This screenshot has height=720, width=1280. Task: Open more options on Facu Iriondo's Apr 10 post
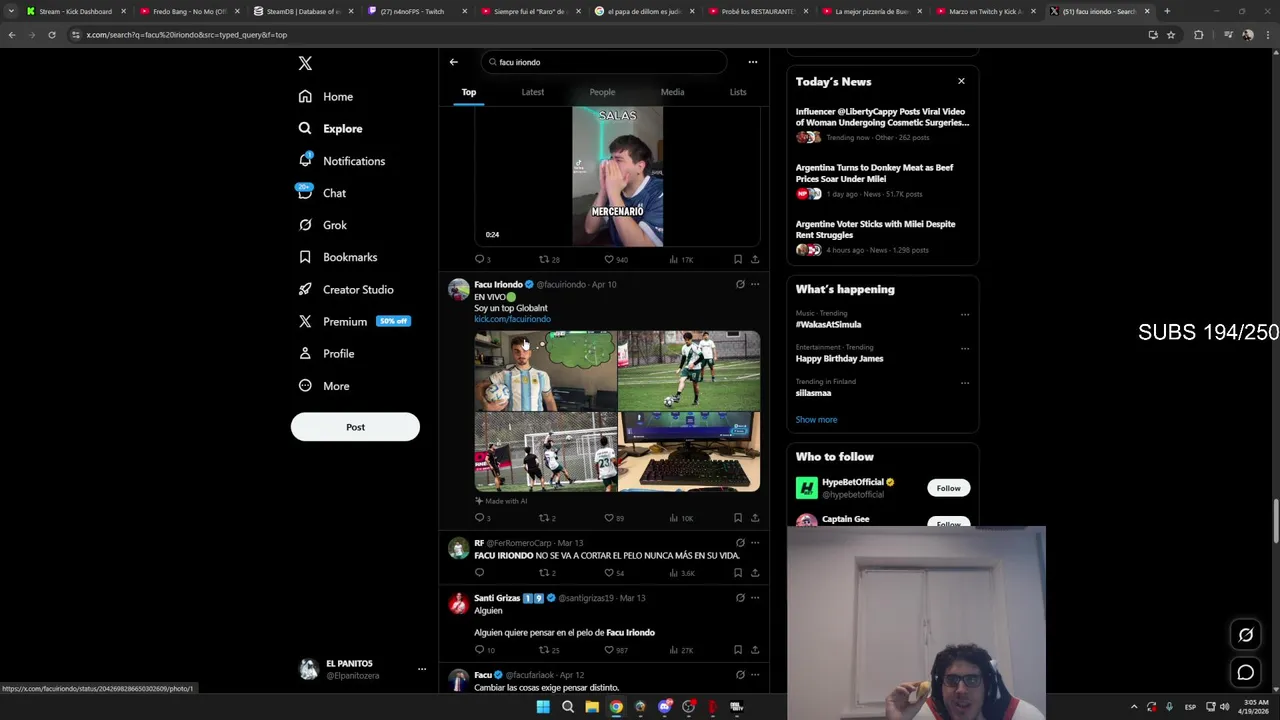coord(755,284)
